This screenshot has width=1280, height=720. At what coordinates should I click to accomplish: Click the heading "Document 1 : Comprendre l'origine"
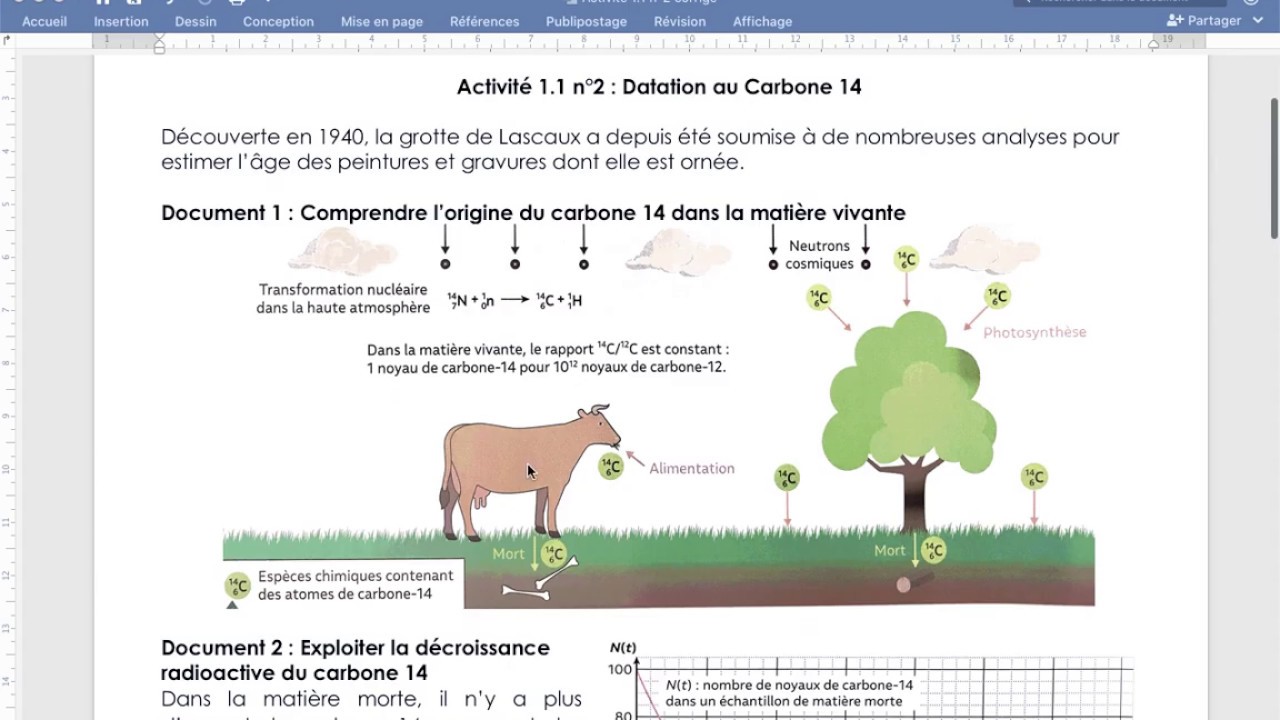(x=533, y=213)
